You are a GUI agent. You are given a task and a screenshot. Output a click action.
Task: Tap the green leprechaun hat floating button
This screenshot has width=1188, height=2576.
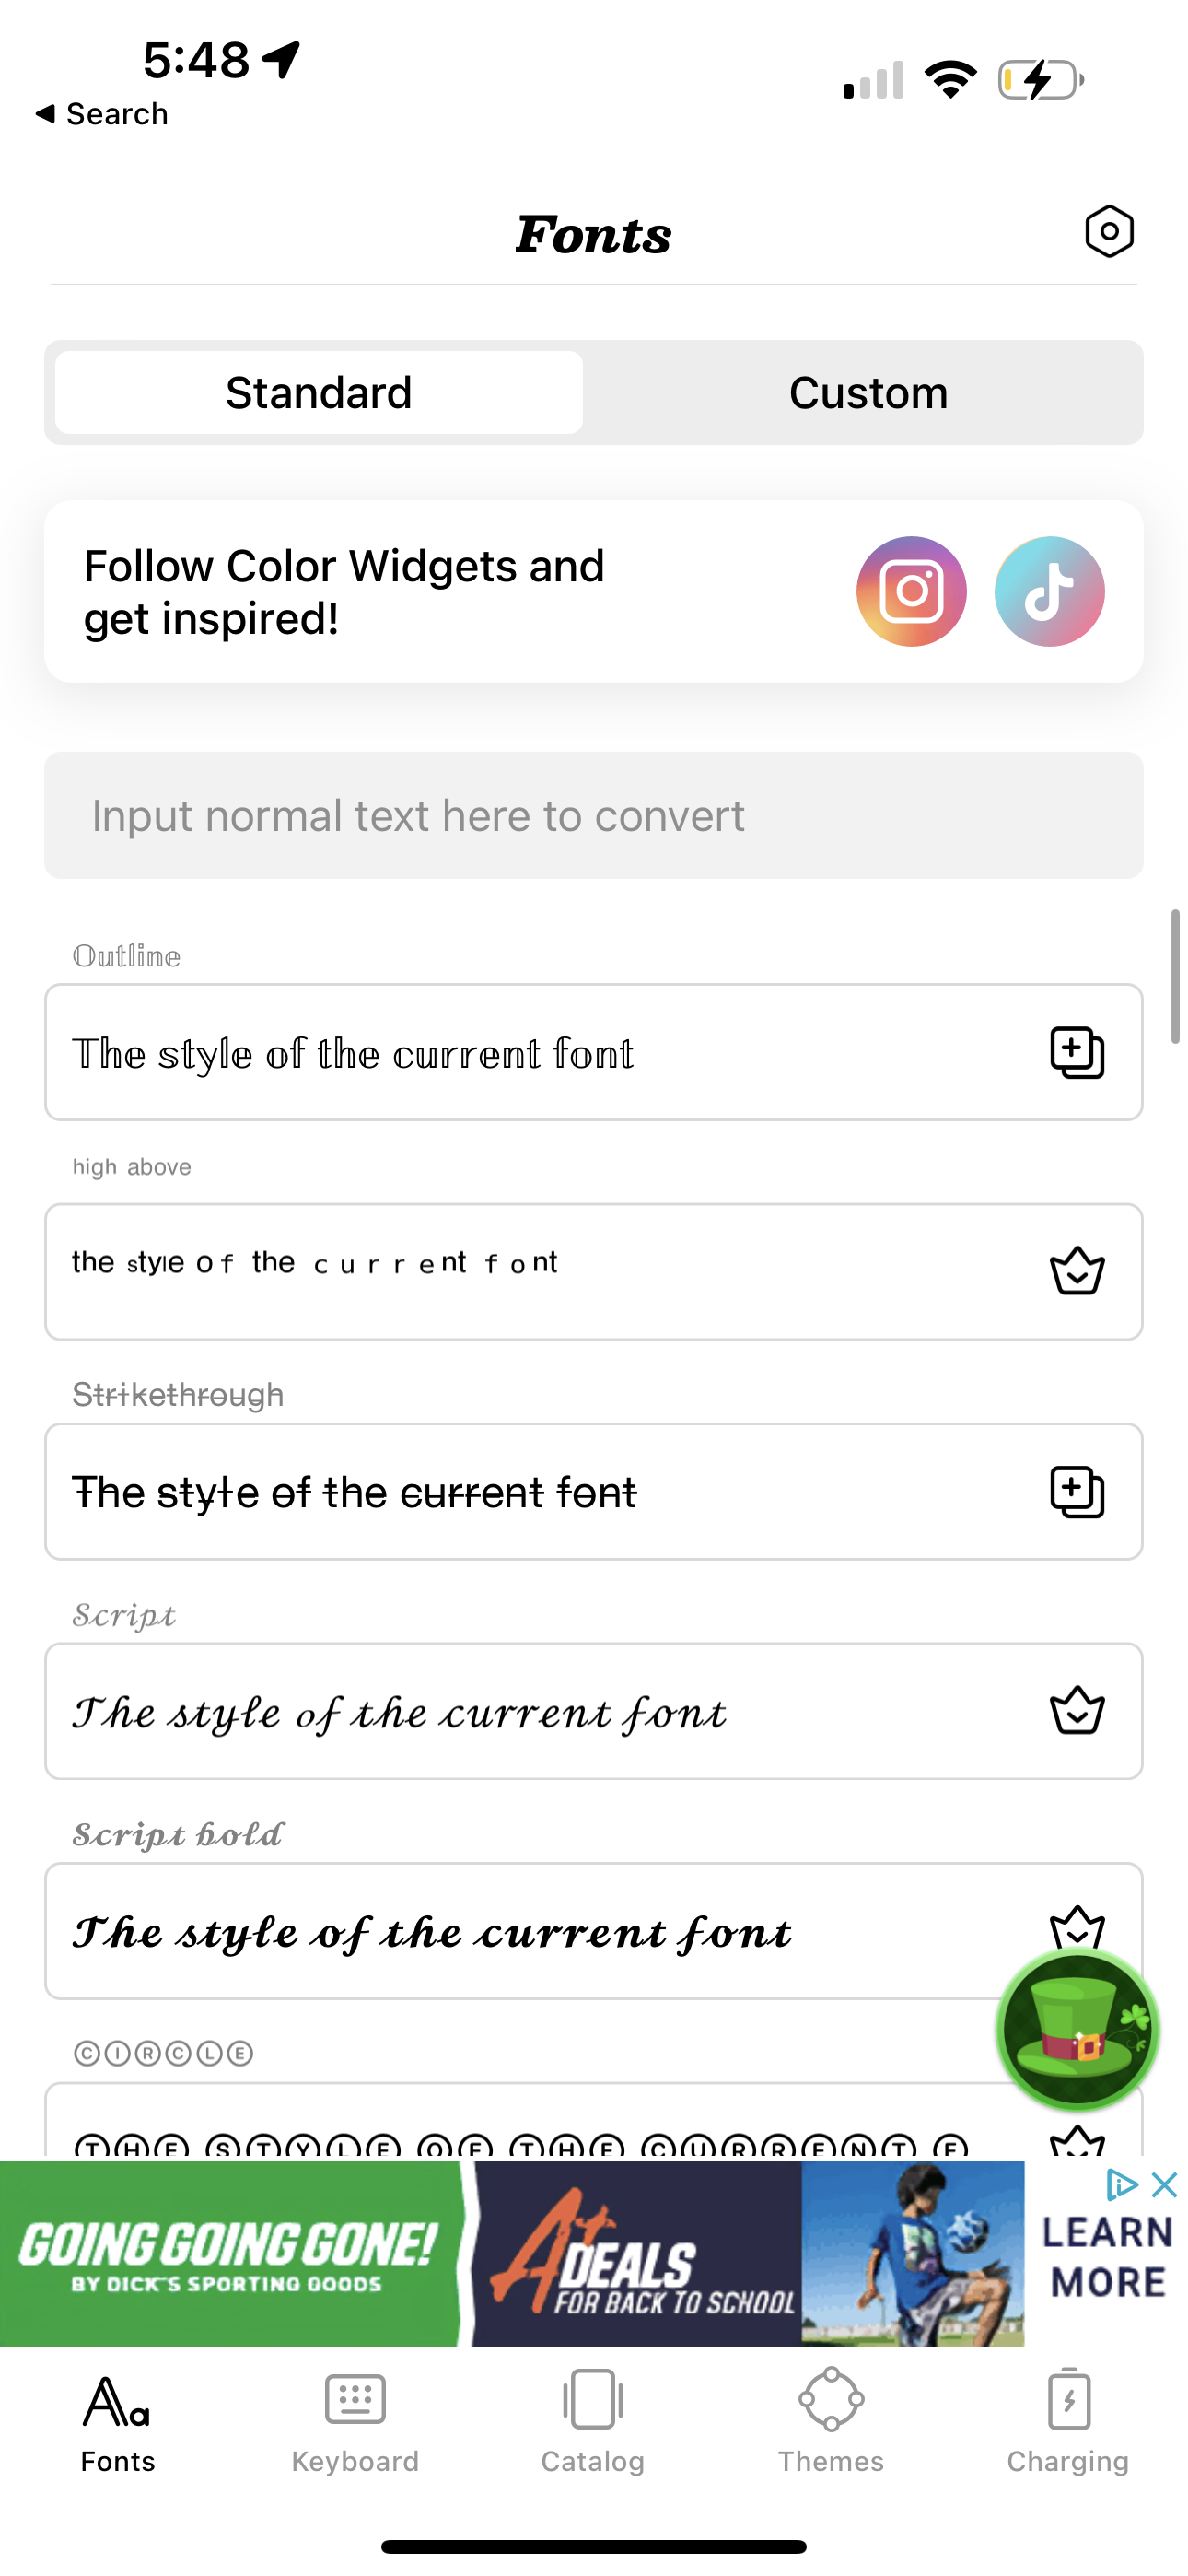(1077, 2030)
